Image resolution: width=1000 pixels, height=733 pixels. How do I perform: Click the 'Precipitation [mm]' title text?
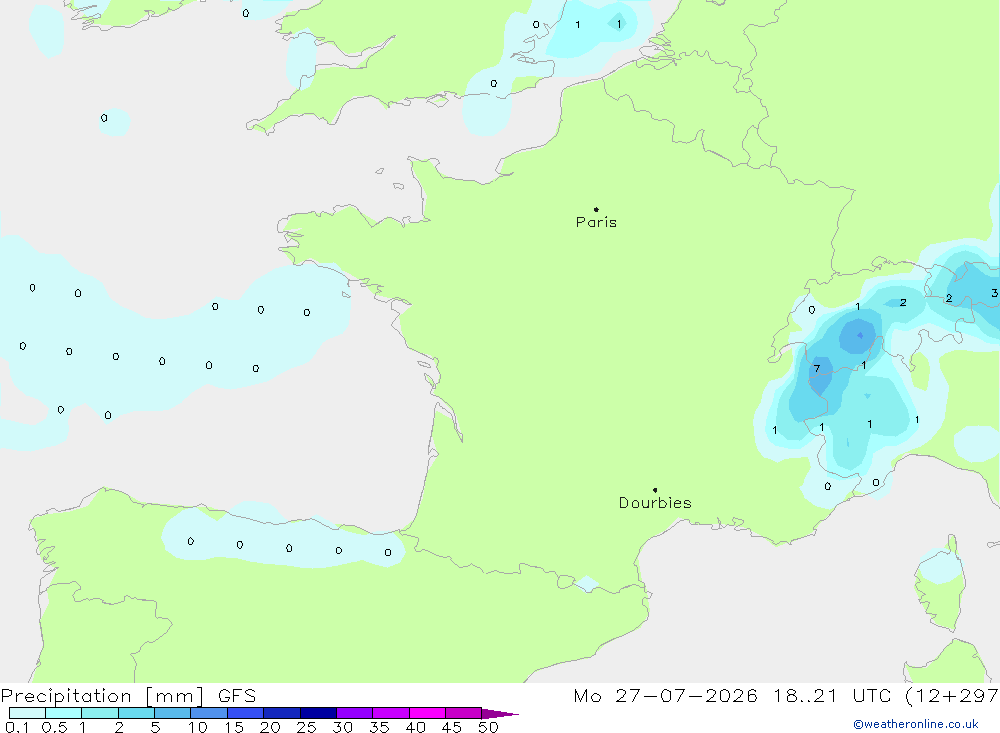pos(102,696)
